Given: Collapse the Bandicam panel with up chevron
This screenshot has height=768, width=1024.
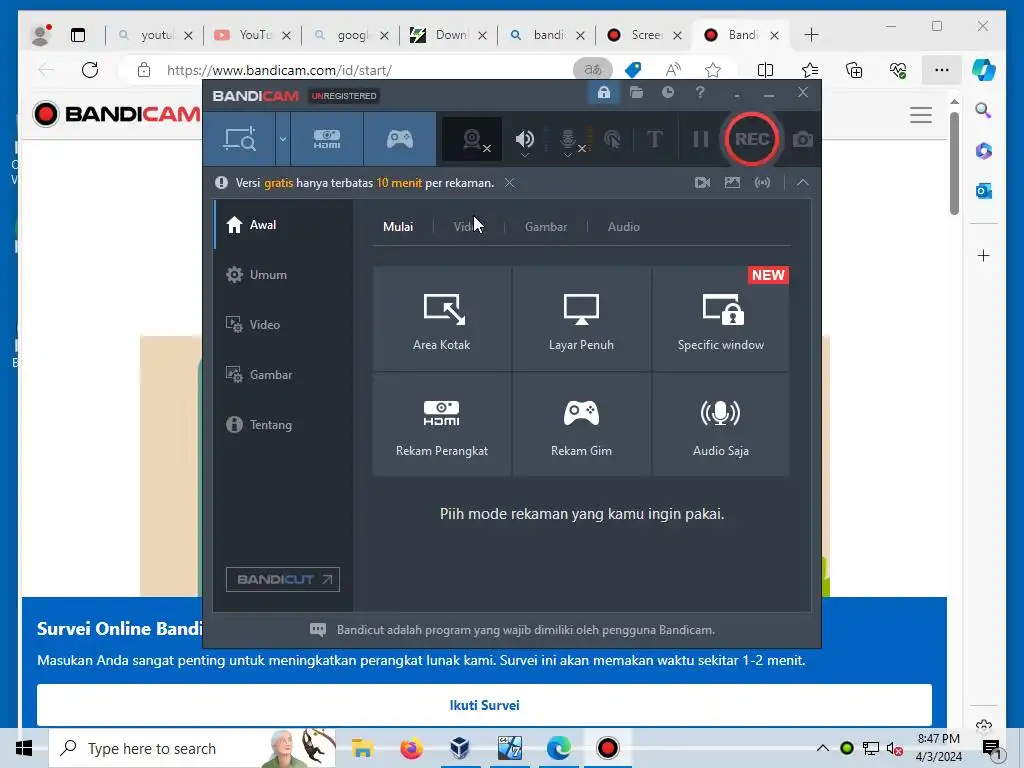Looking at the screenshot, I should (803, 183).
